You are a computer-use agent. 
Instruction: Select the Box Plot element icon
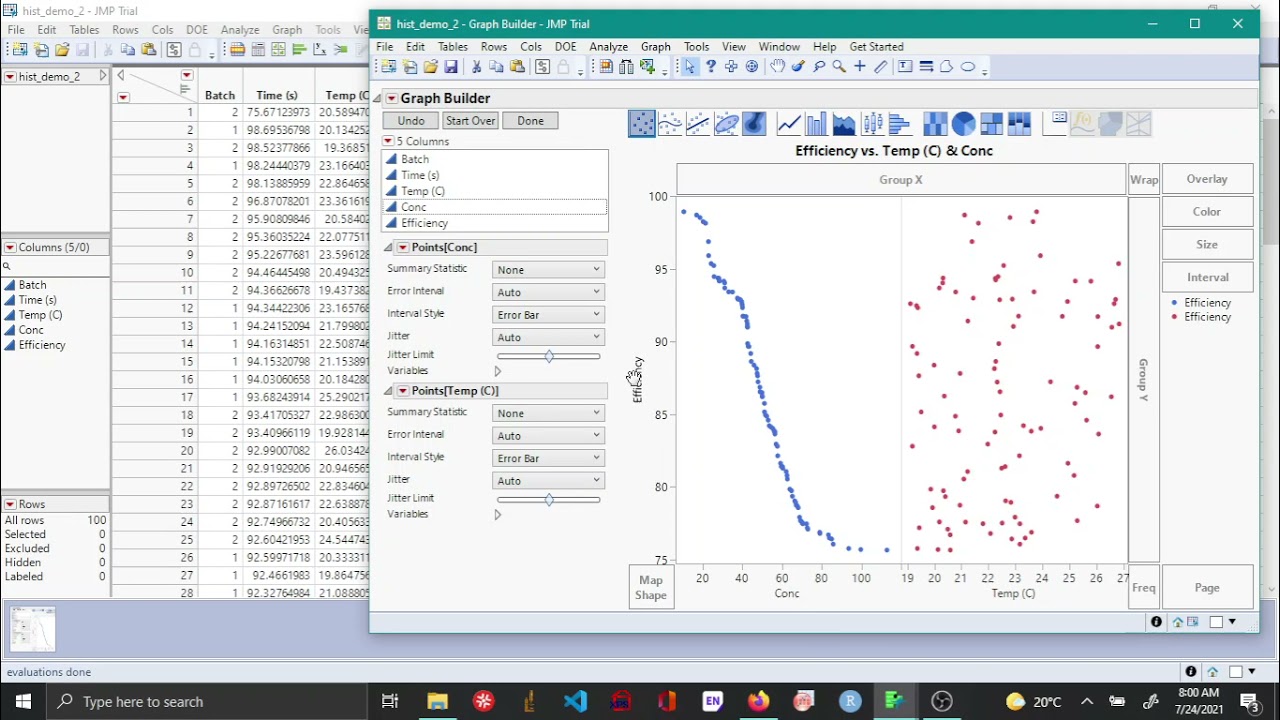(x=872, y=124)
